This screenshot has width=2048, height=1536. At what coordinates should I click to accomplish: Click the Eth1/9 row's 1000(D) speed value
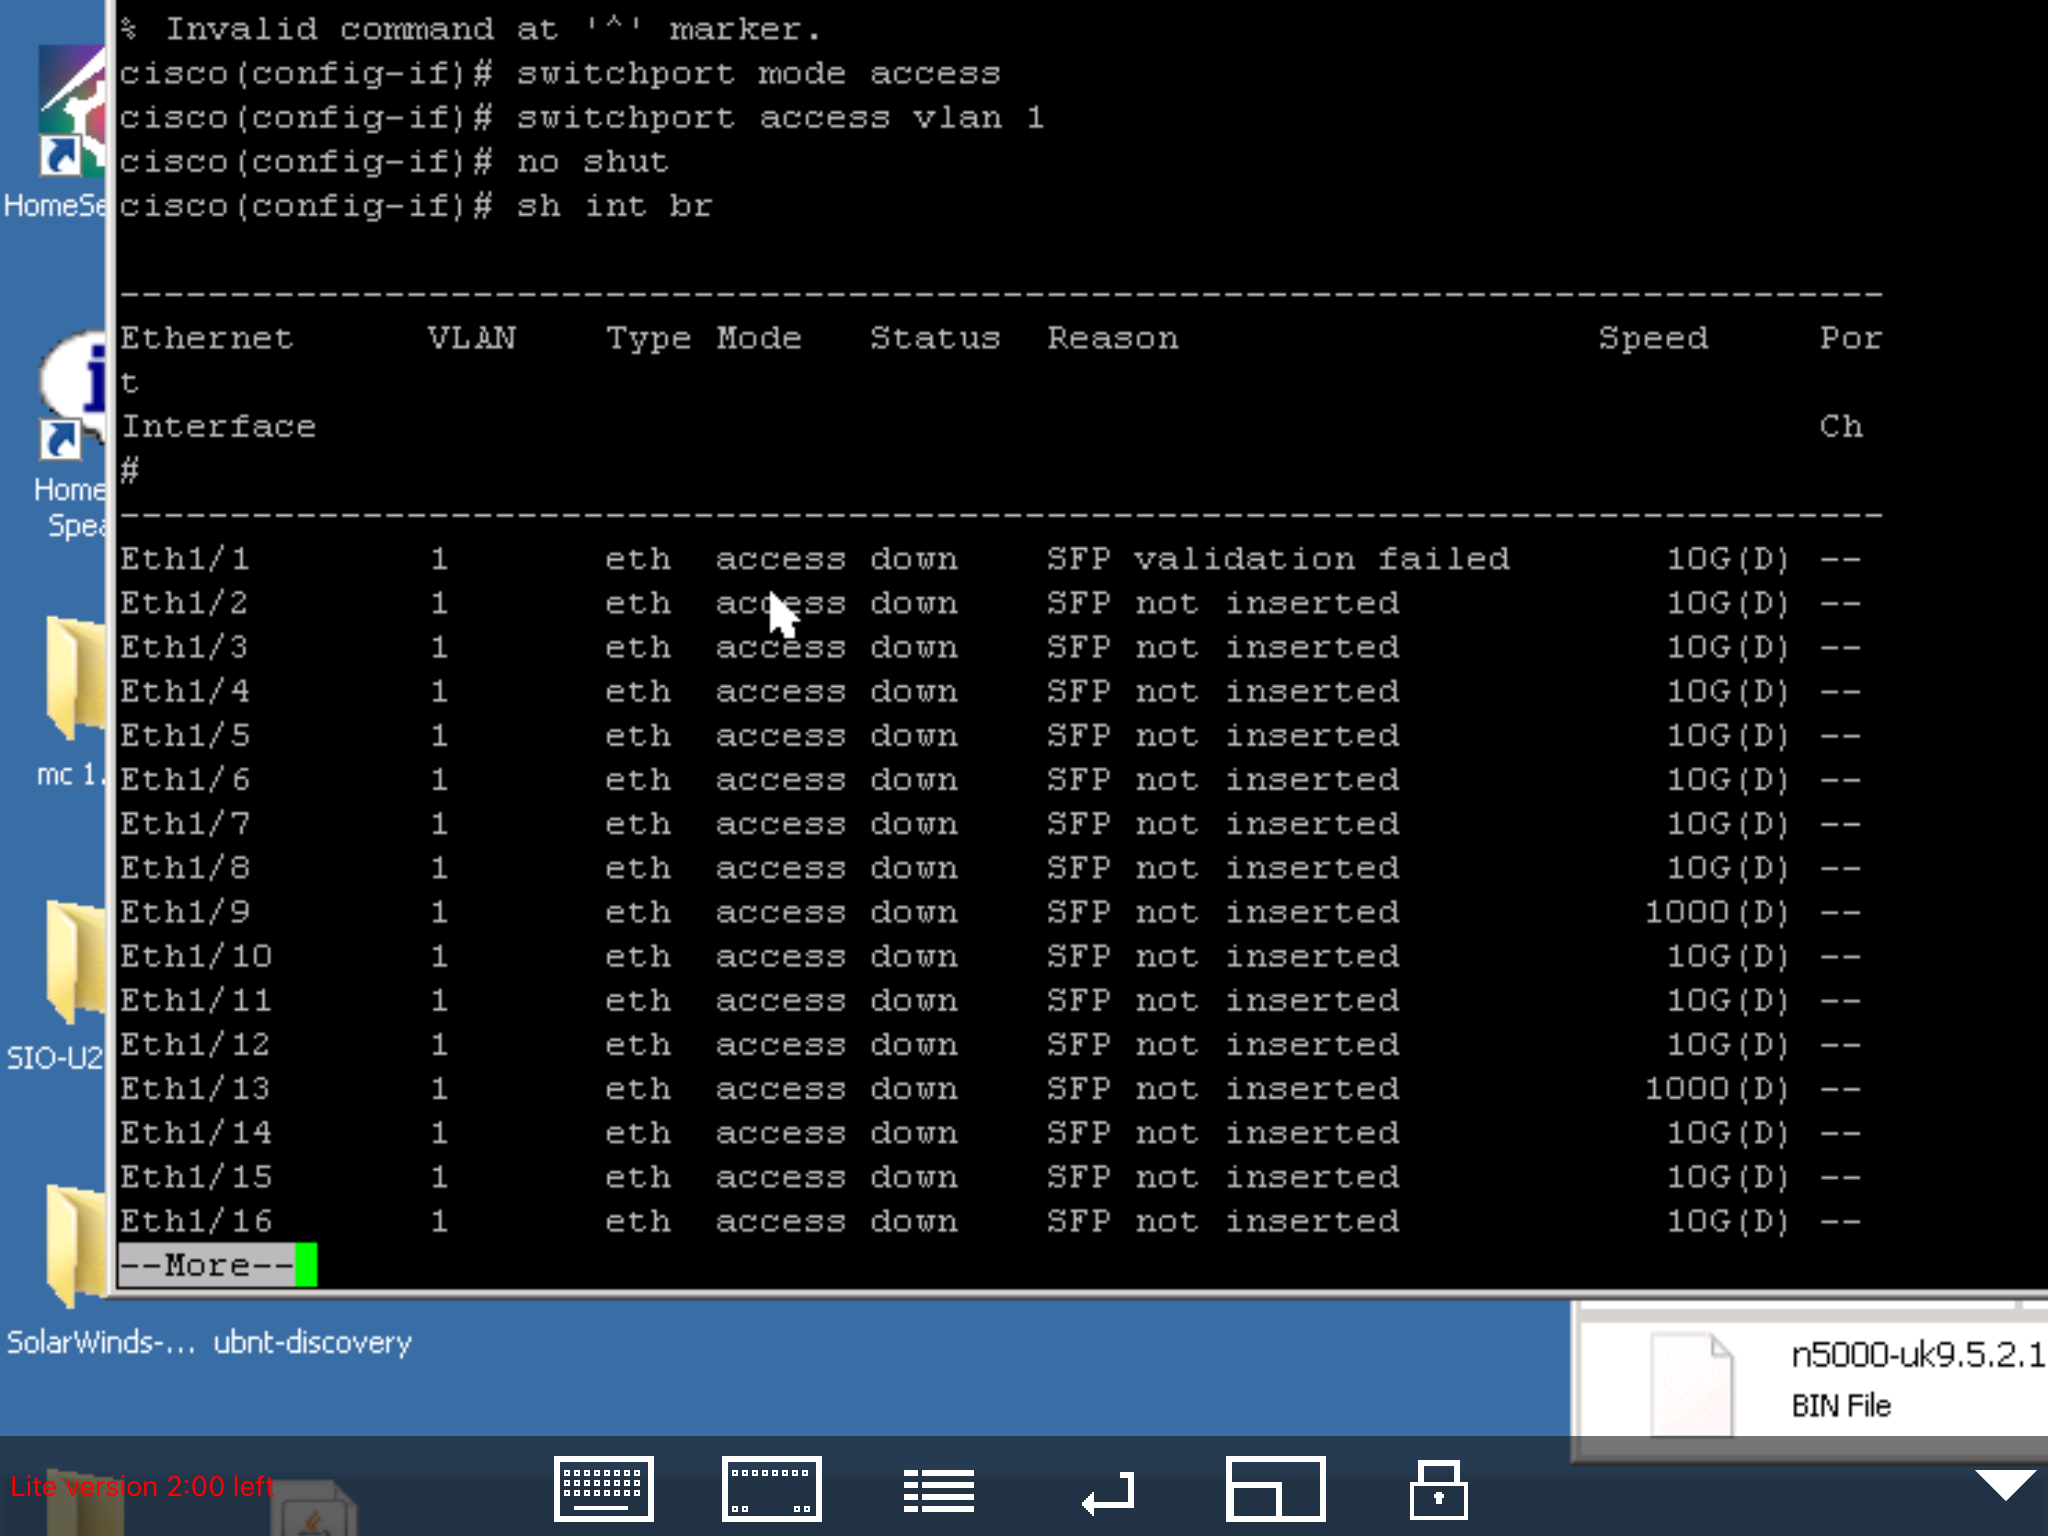point(1716,912)
